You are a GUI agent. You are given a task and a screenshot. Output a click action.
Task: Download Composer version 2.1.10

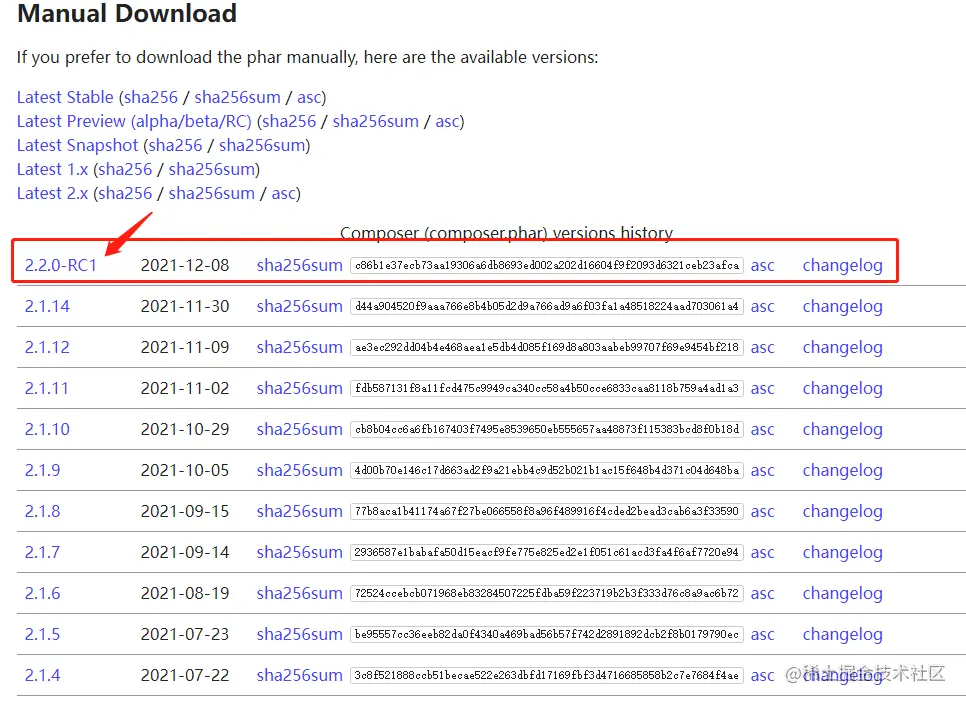[x=47, y=429]
